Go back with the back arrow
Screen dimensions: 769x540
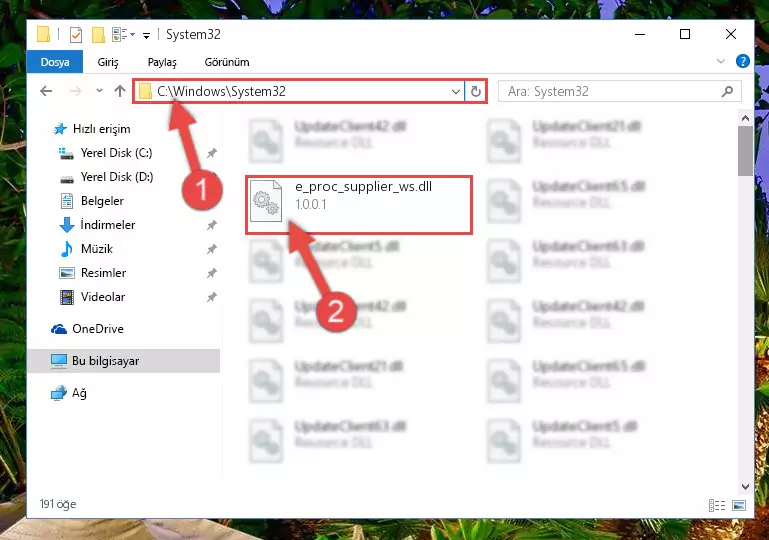(46, 91)
